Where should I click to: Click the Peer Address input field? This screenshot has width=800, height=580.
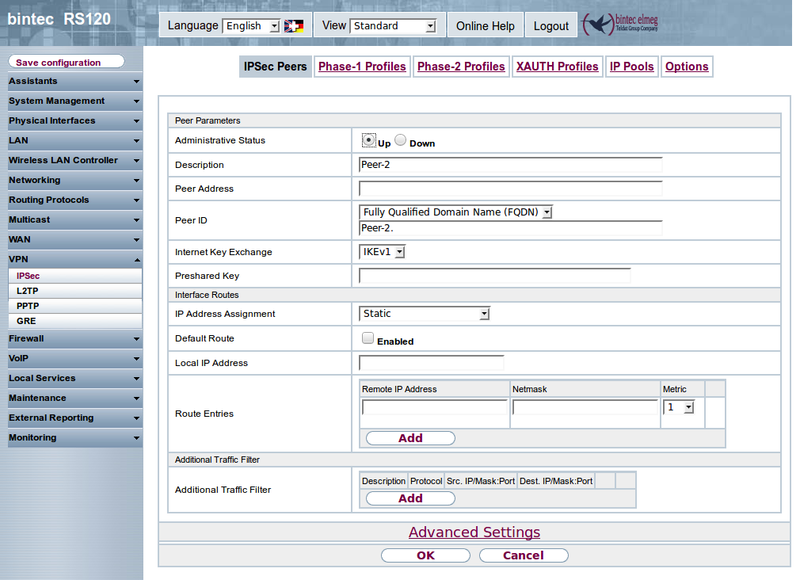[x=510, y=188]
